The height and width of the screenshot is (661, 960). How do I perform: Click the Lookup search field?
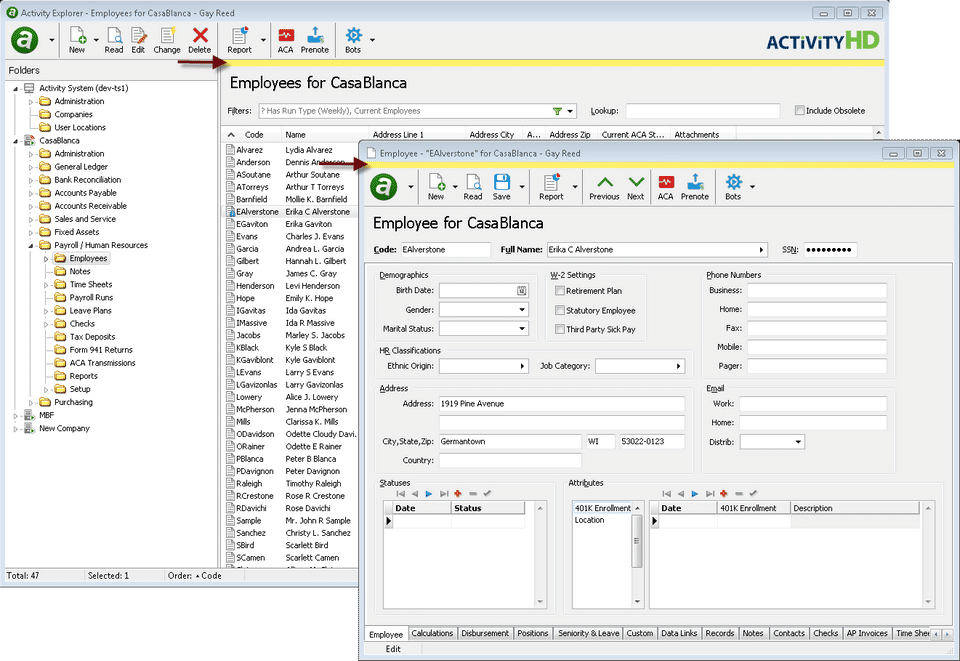coord(702,111)
